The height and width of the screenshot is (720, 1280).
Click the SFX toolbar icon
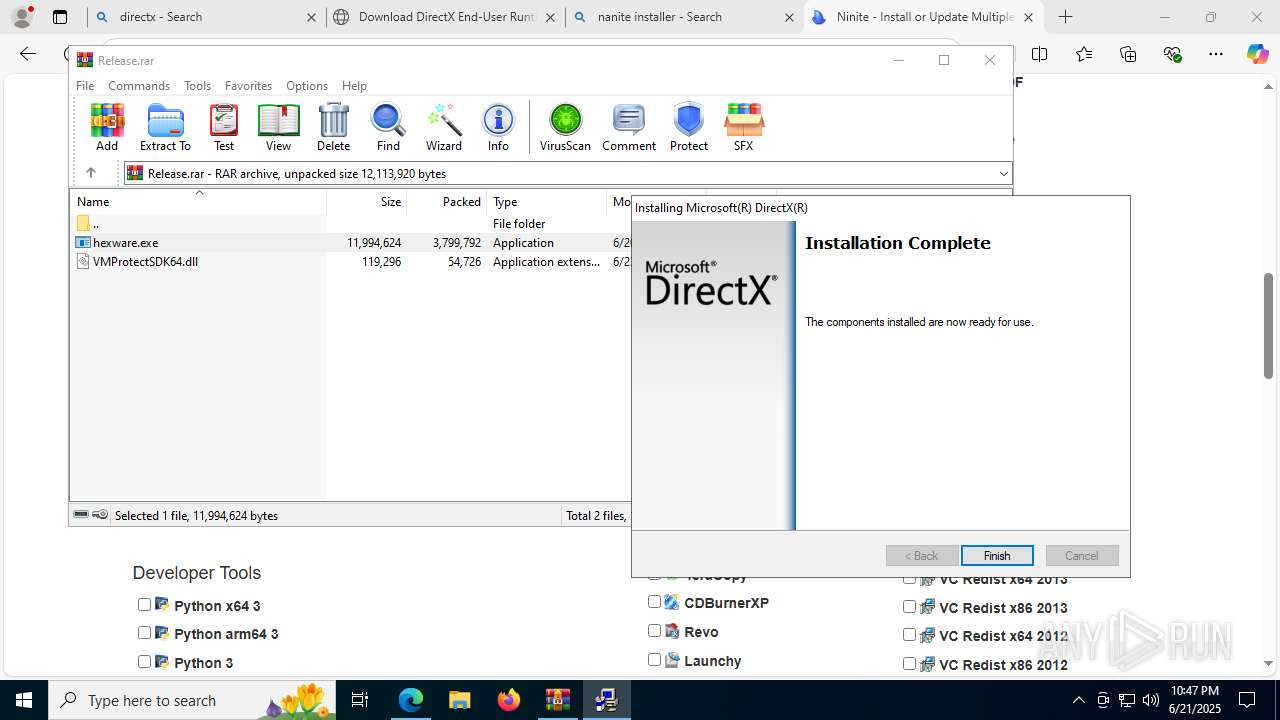click(743, 127)
